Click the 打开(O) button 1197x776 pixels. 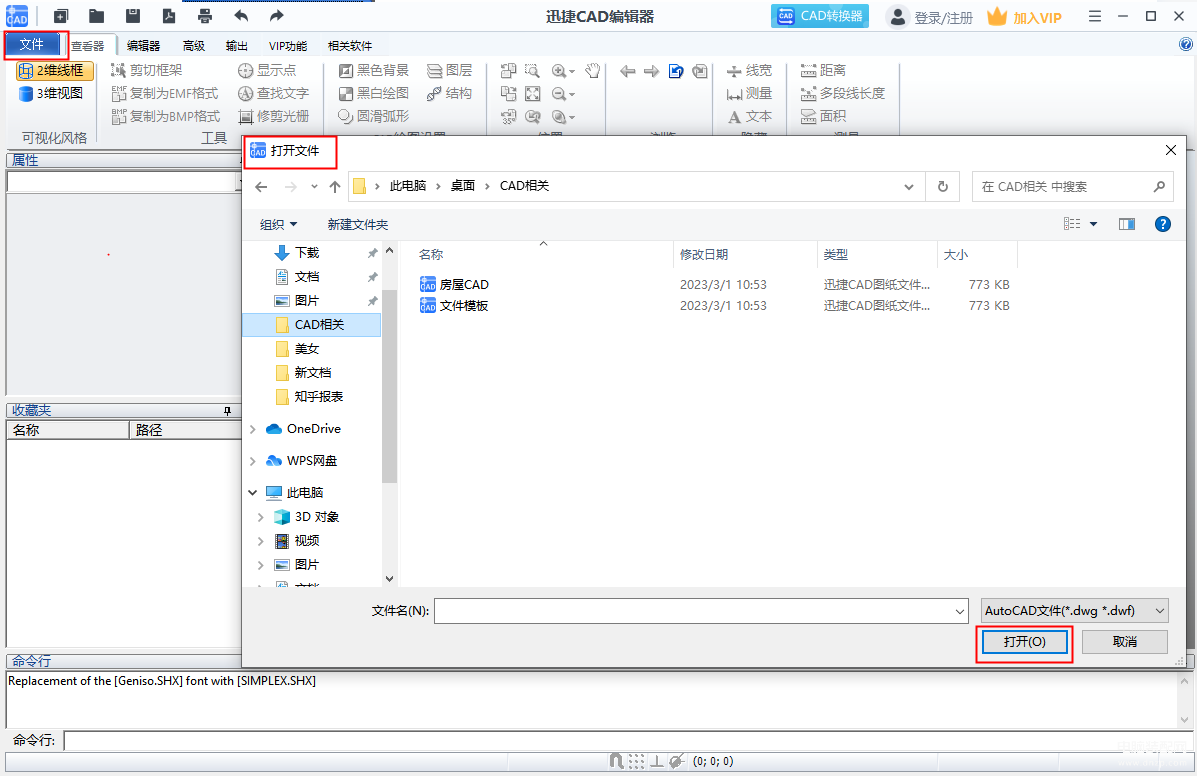[1024, 642]
